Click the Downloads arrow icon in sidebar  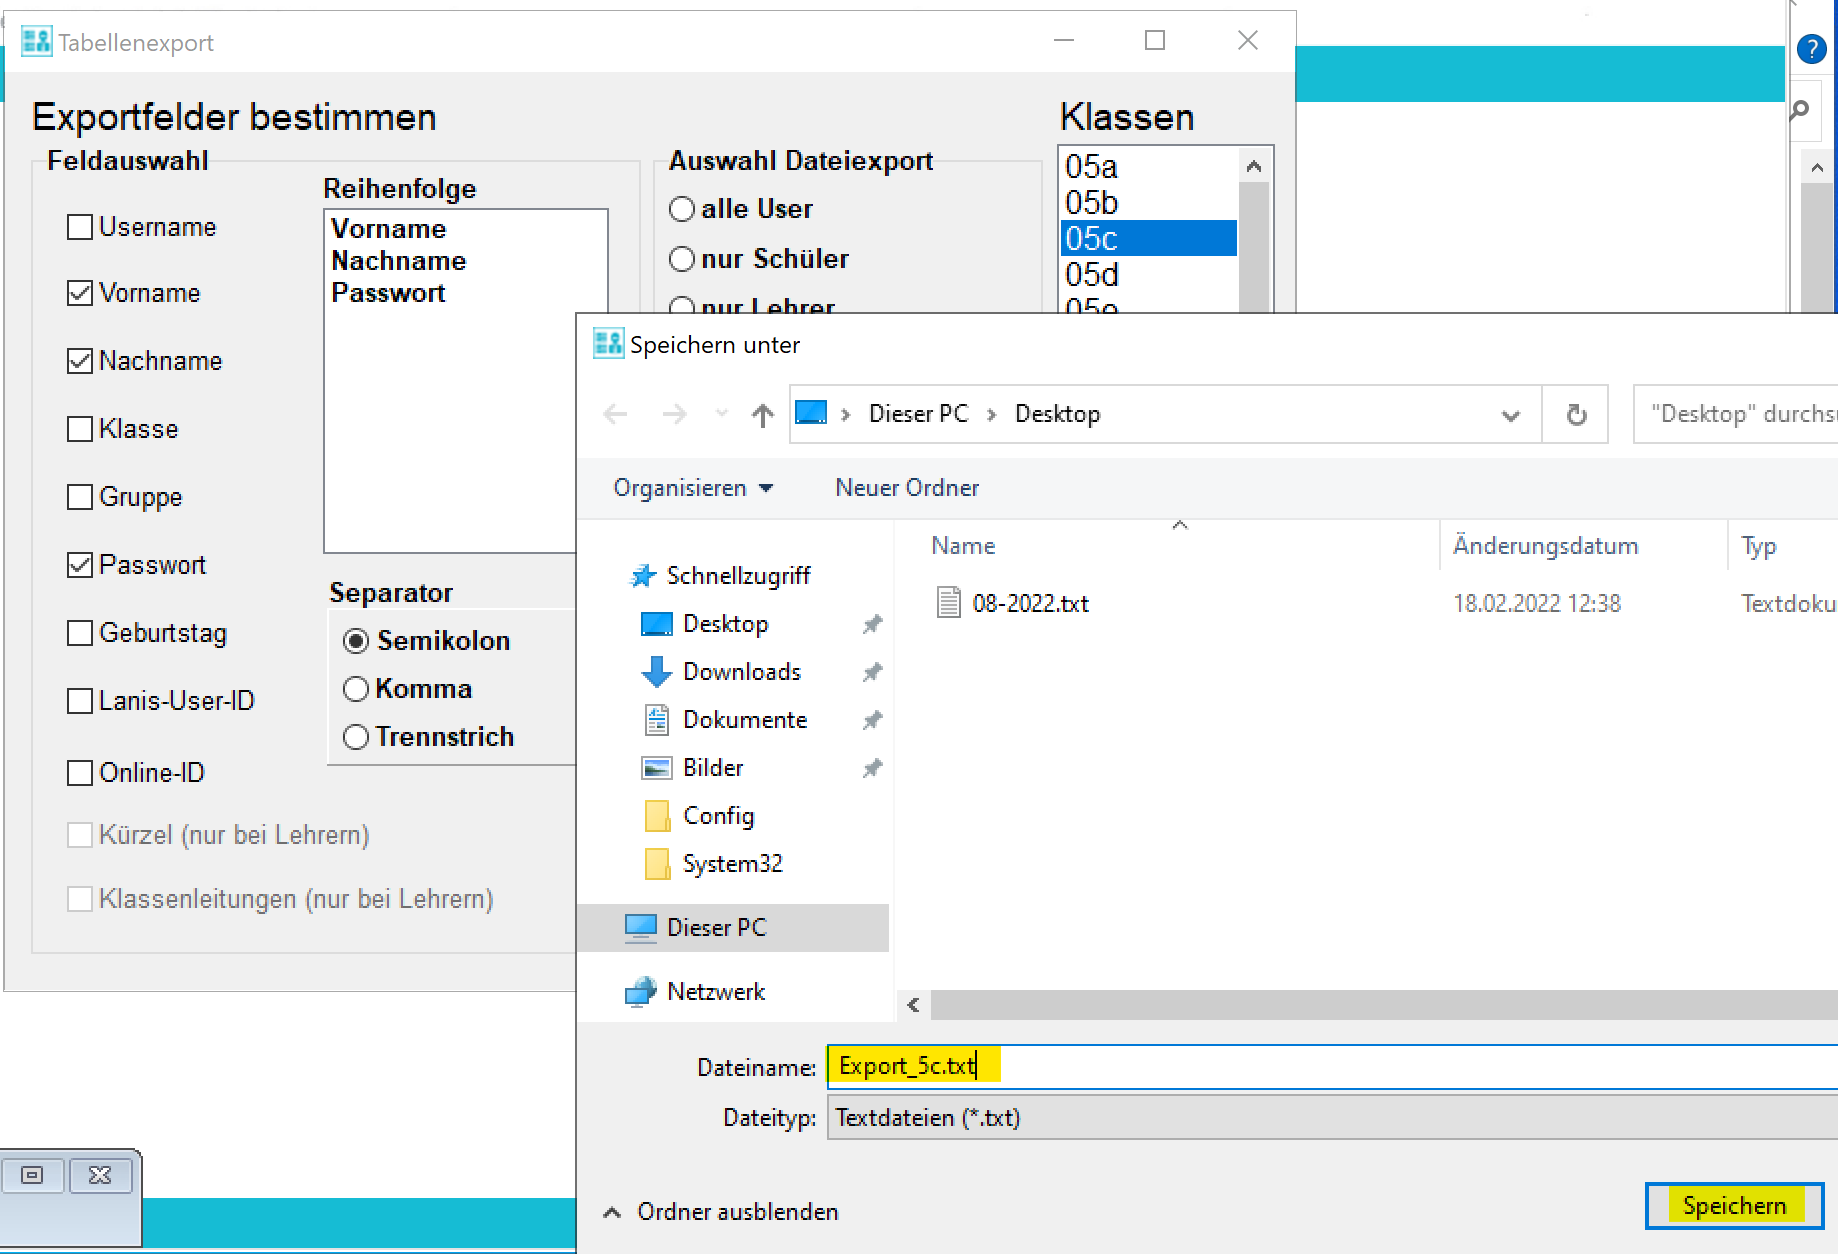(656, 672)
